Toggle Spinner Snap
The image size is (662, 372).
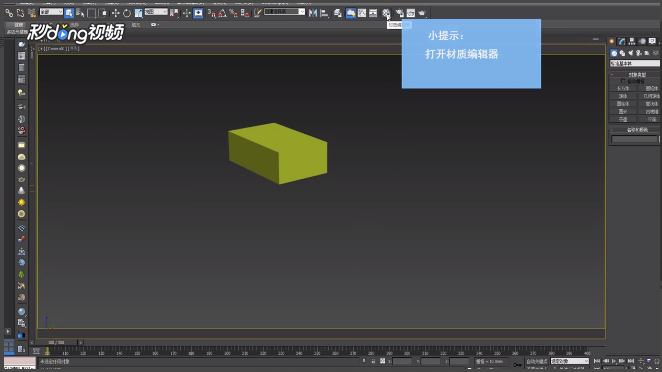pyautogui.click(x=244, y=13)
